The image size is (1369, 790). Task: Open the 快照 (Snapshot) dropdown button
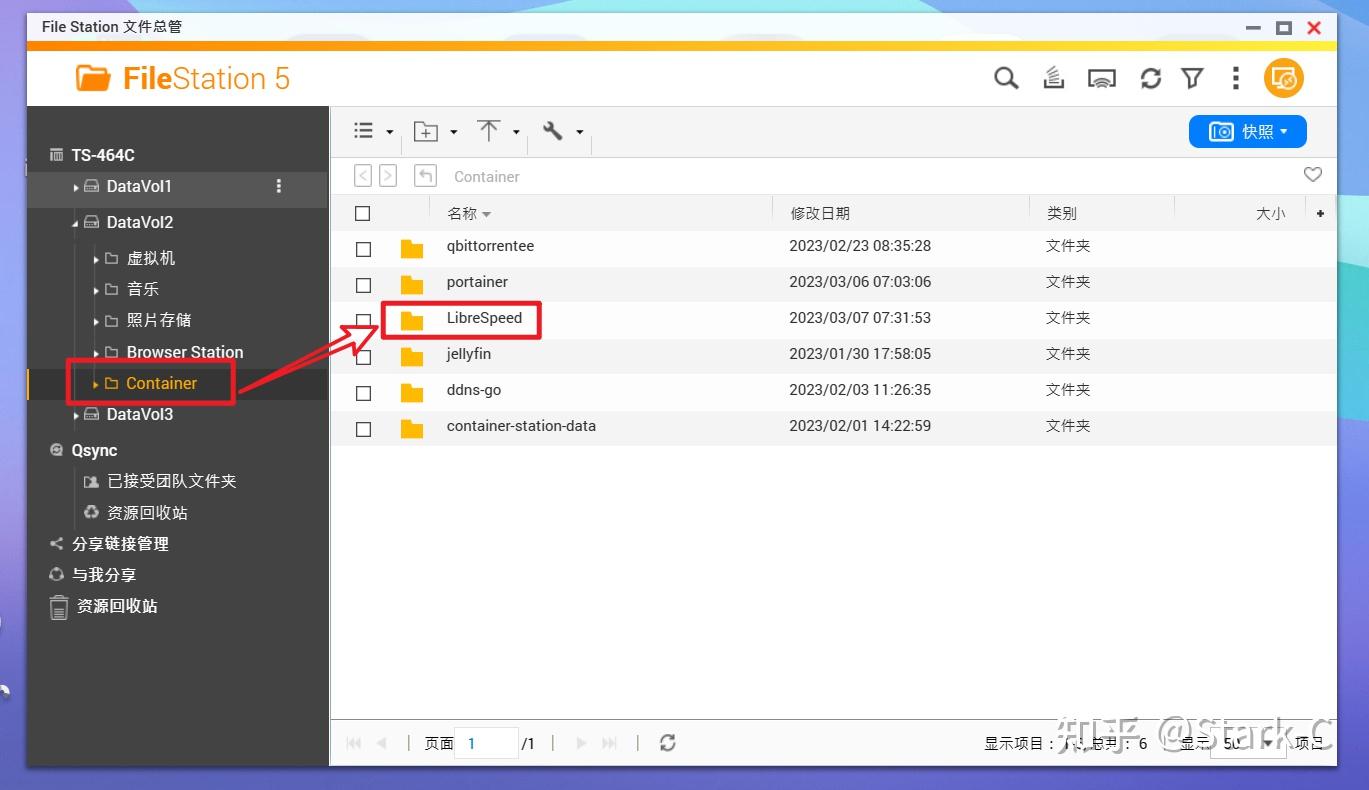1247,130
